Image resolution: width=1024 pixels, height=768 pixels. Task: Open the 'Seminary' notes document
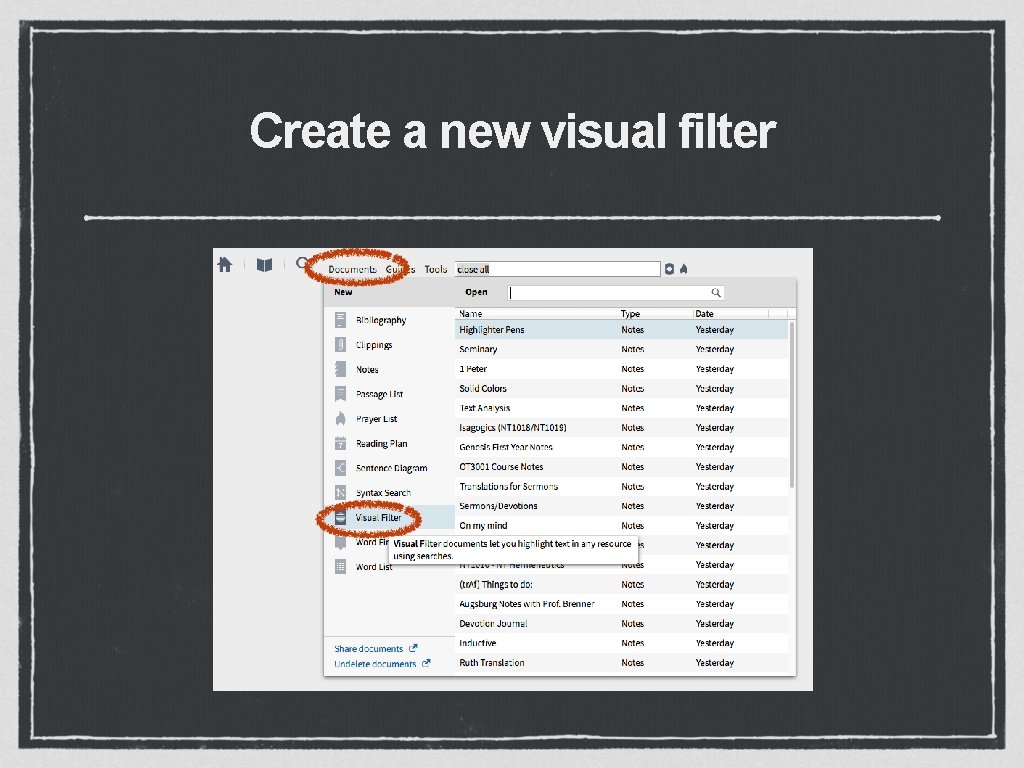coord(622,349)
